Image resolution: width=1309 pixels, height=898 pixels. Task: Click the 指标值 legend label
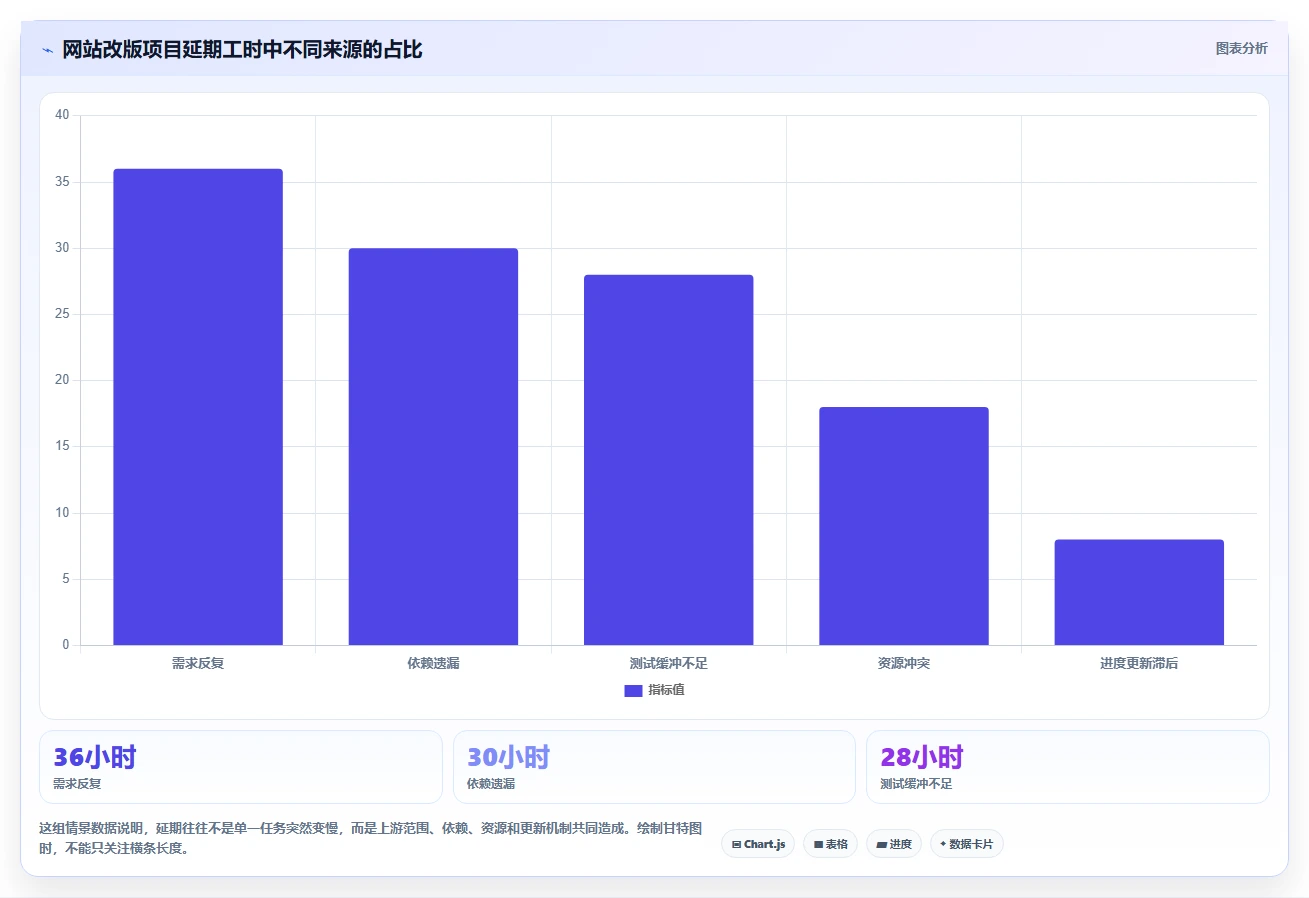click(x=666, y=690)
